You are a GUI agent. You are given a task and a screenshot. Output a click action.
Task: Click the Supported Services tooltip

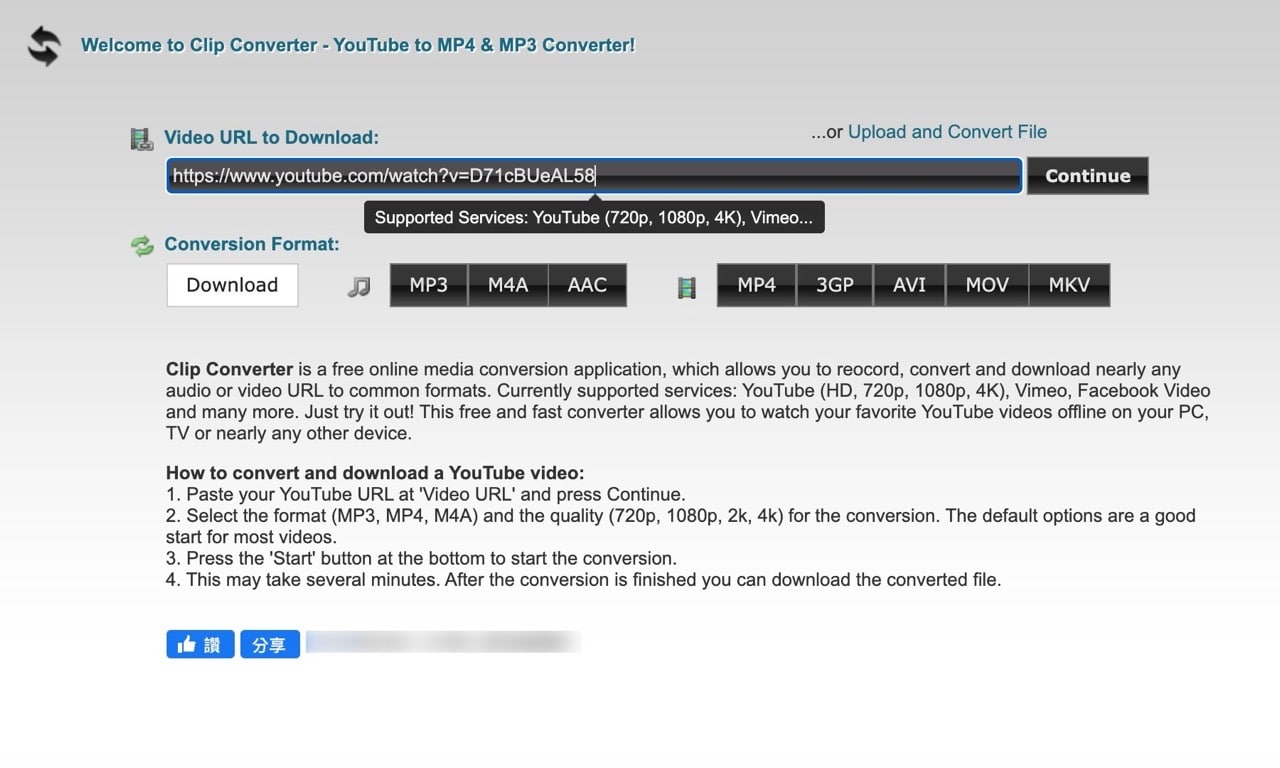[x=594, y=217]
